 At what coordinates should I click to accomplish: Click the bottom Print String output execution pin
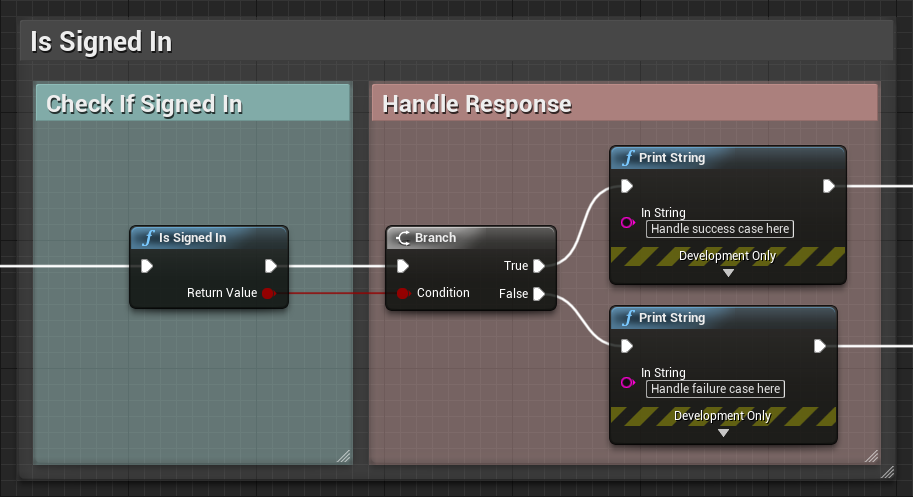click(820, 346)
